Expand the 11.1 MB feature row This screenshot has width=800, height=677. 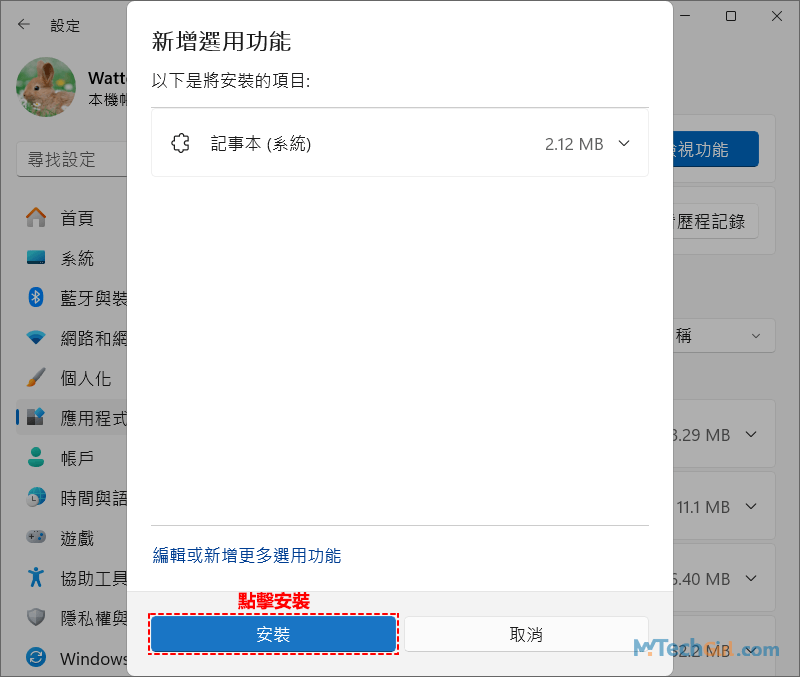tap(752, 508)
